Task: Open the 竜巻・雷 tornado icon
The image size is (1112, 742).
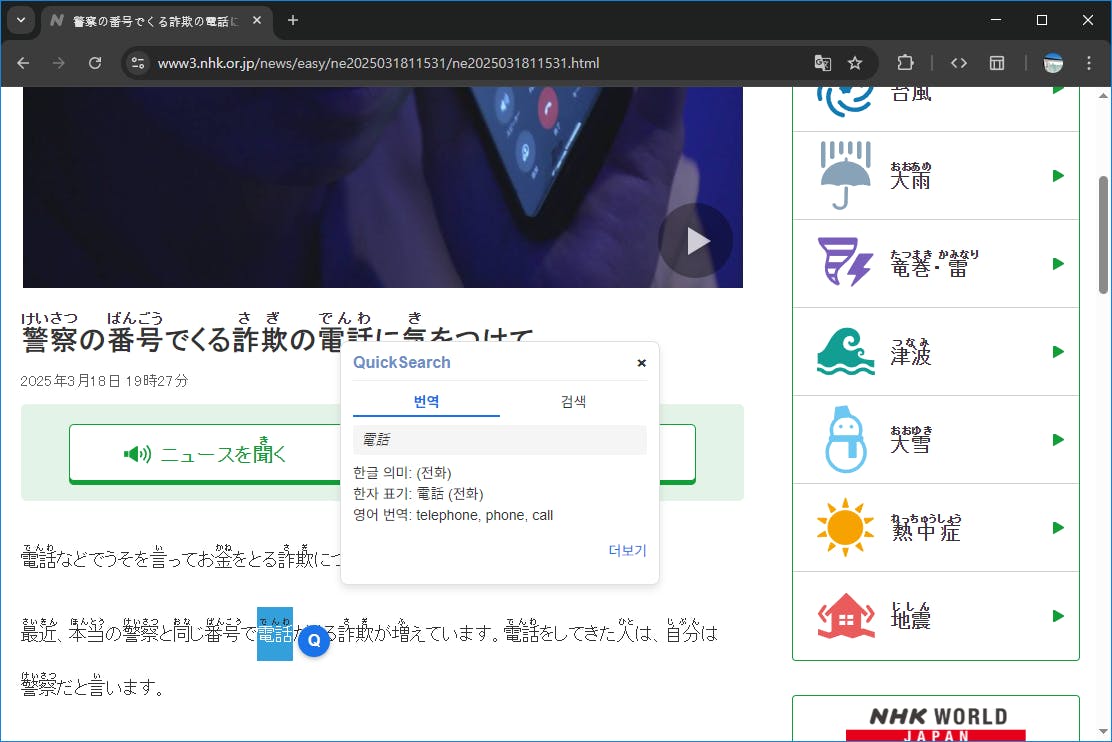Action: 844,262
